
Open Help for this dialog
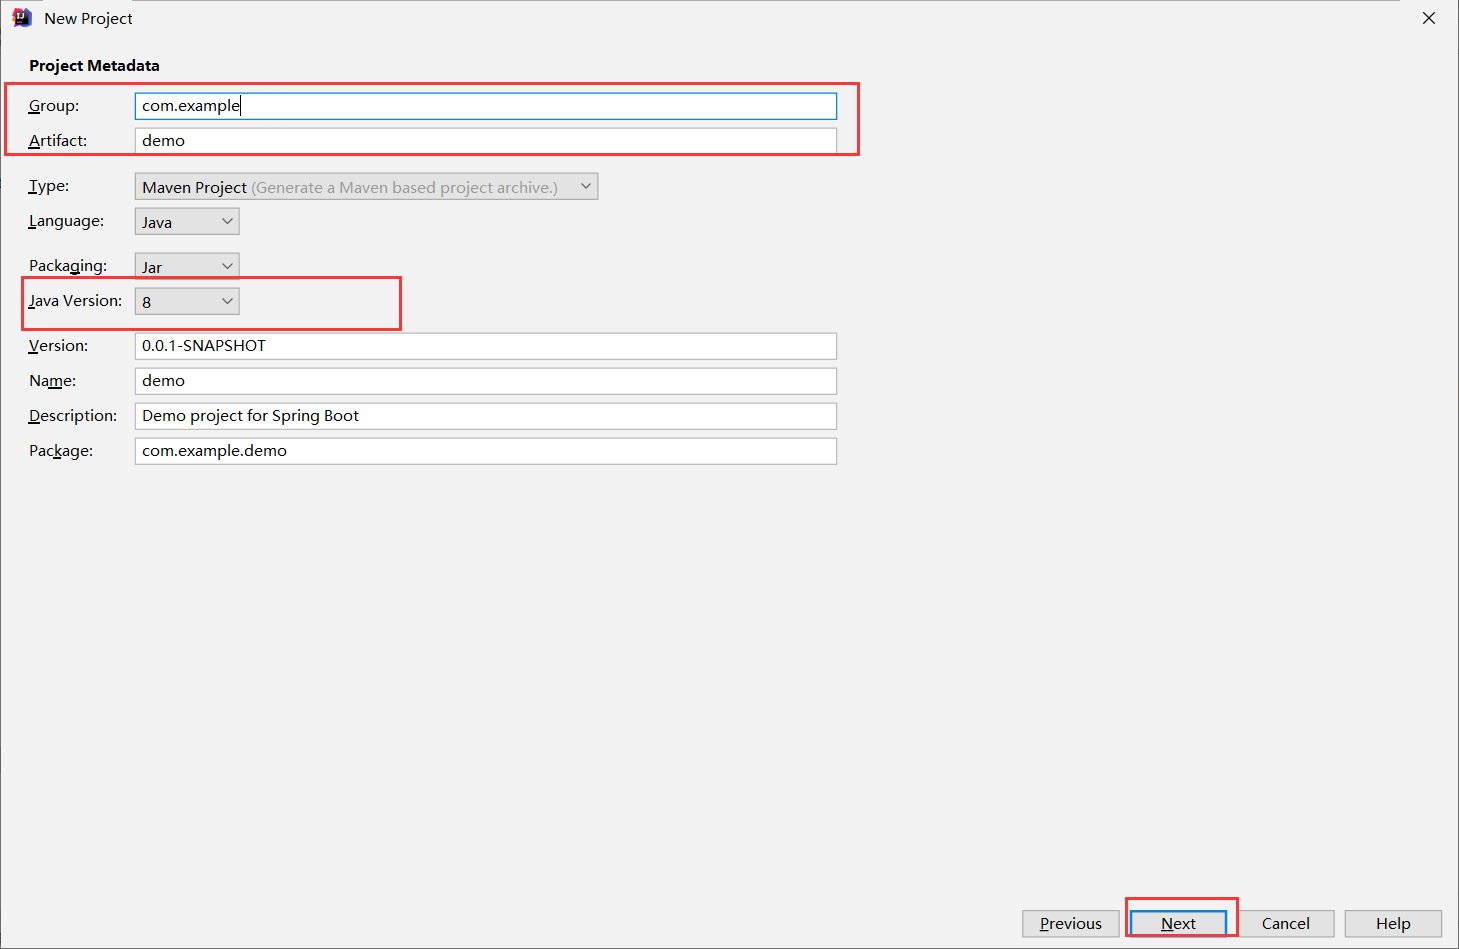(x=1393, y=924)
